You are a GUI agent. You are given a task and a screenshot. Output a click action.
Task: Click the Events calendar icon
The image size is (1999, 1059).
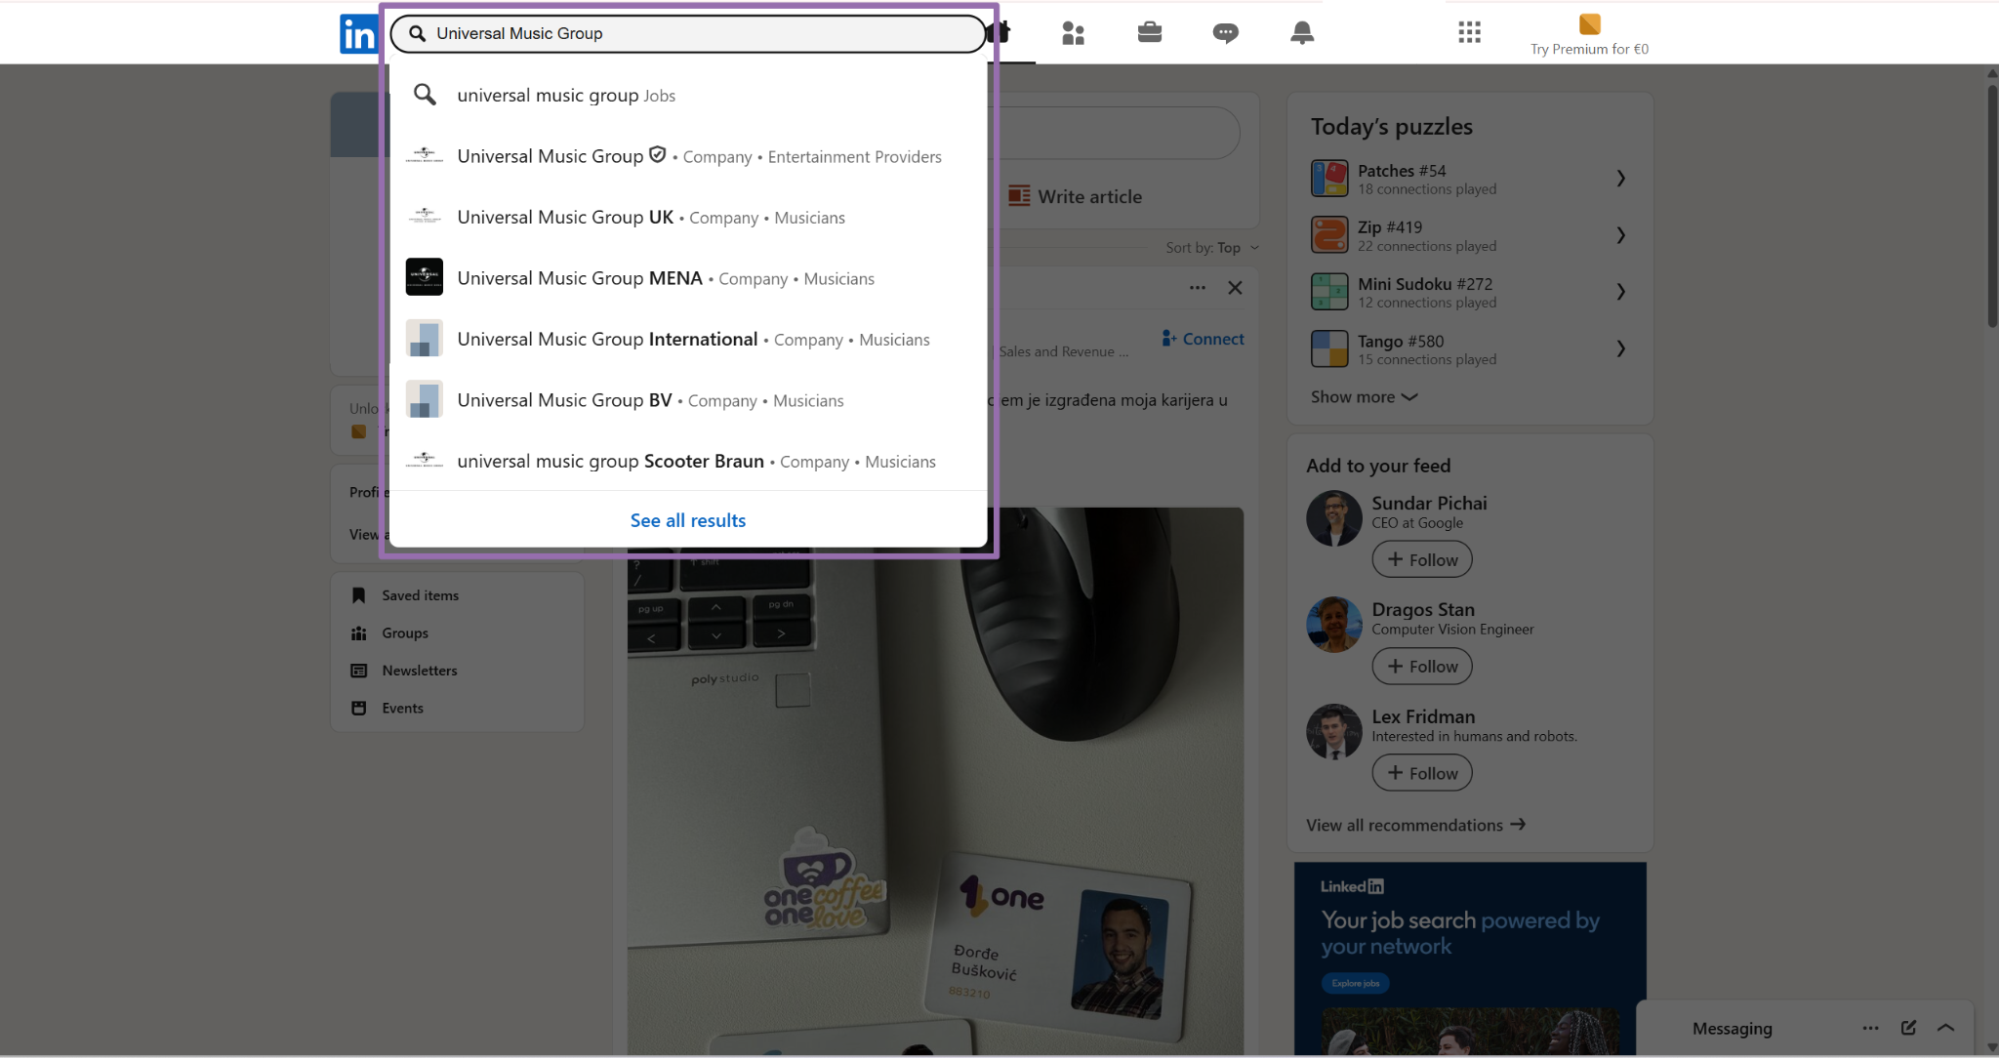(359, 708)
